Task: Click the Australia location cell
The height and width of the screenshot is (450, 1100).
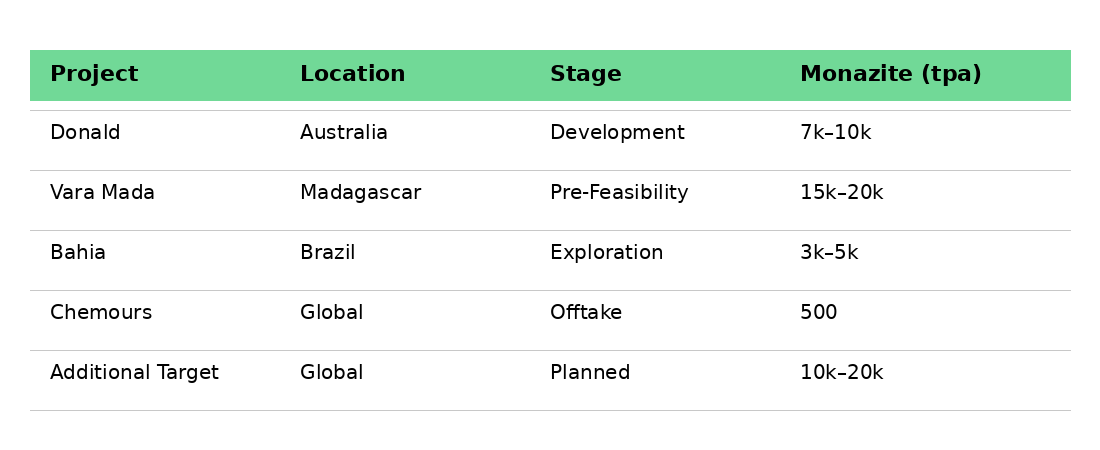Action: 343,133
